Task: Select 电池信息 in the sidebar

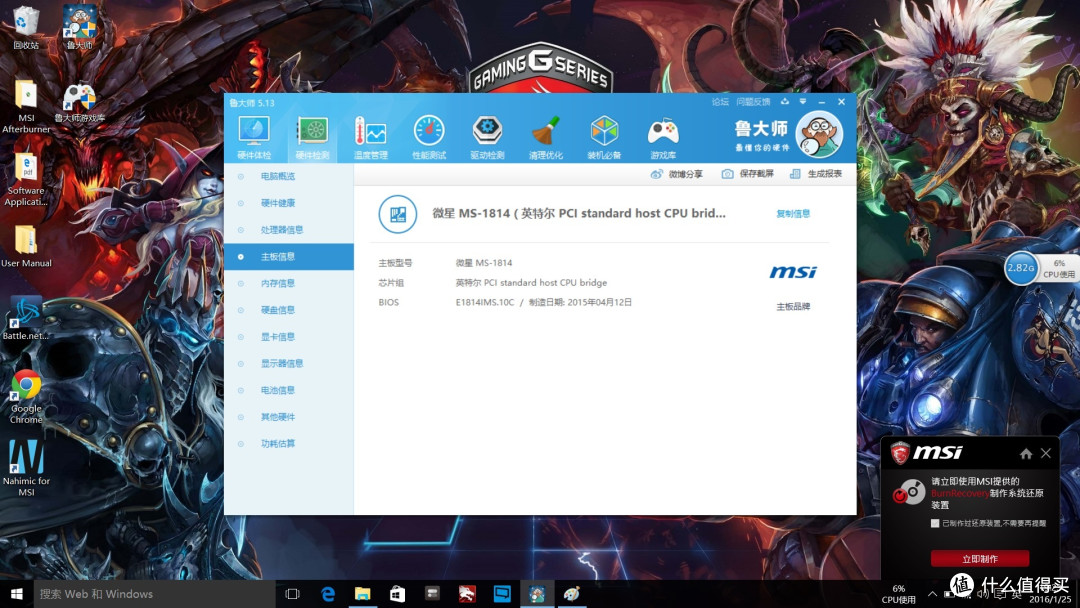Action: 289,390
